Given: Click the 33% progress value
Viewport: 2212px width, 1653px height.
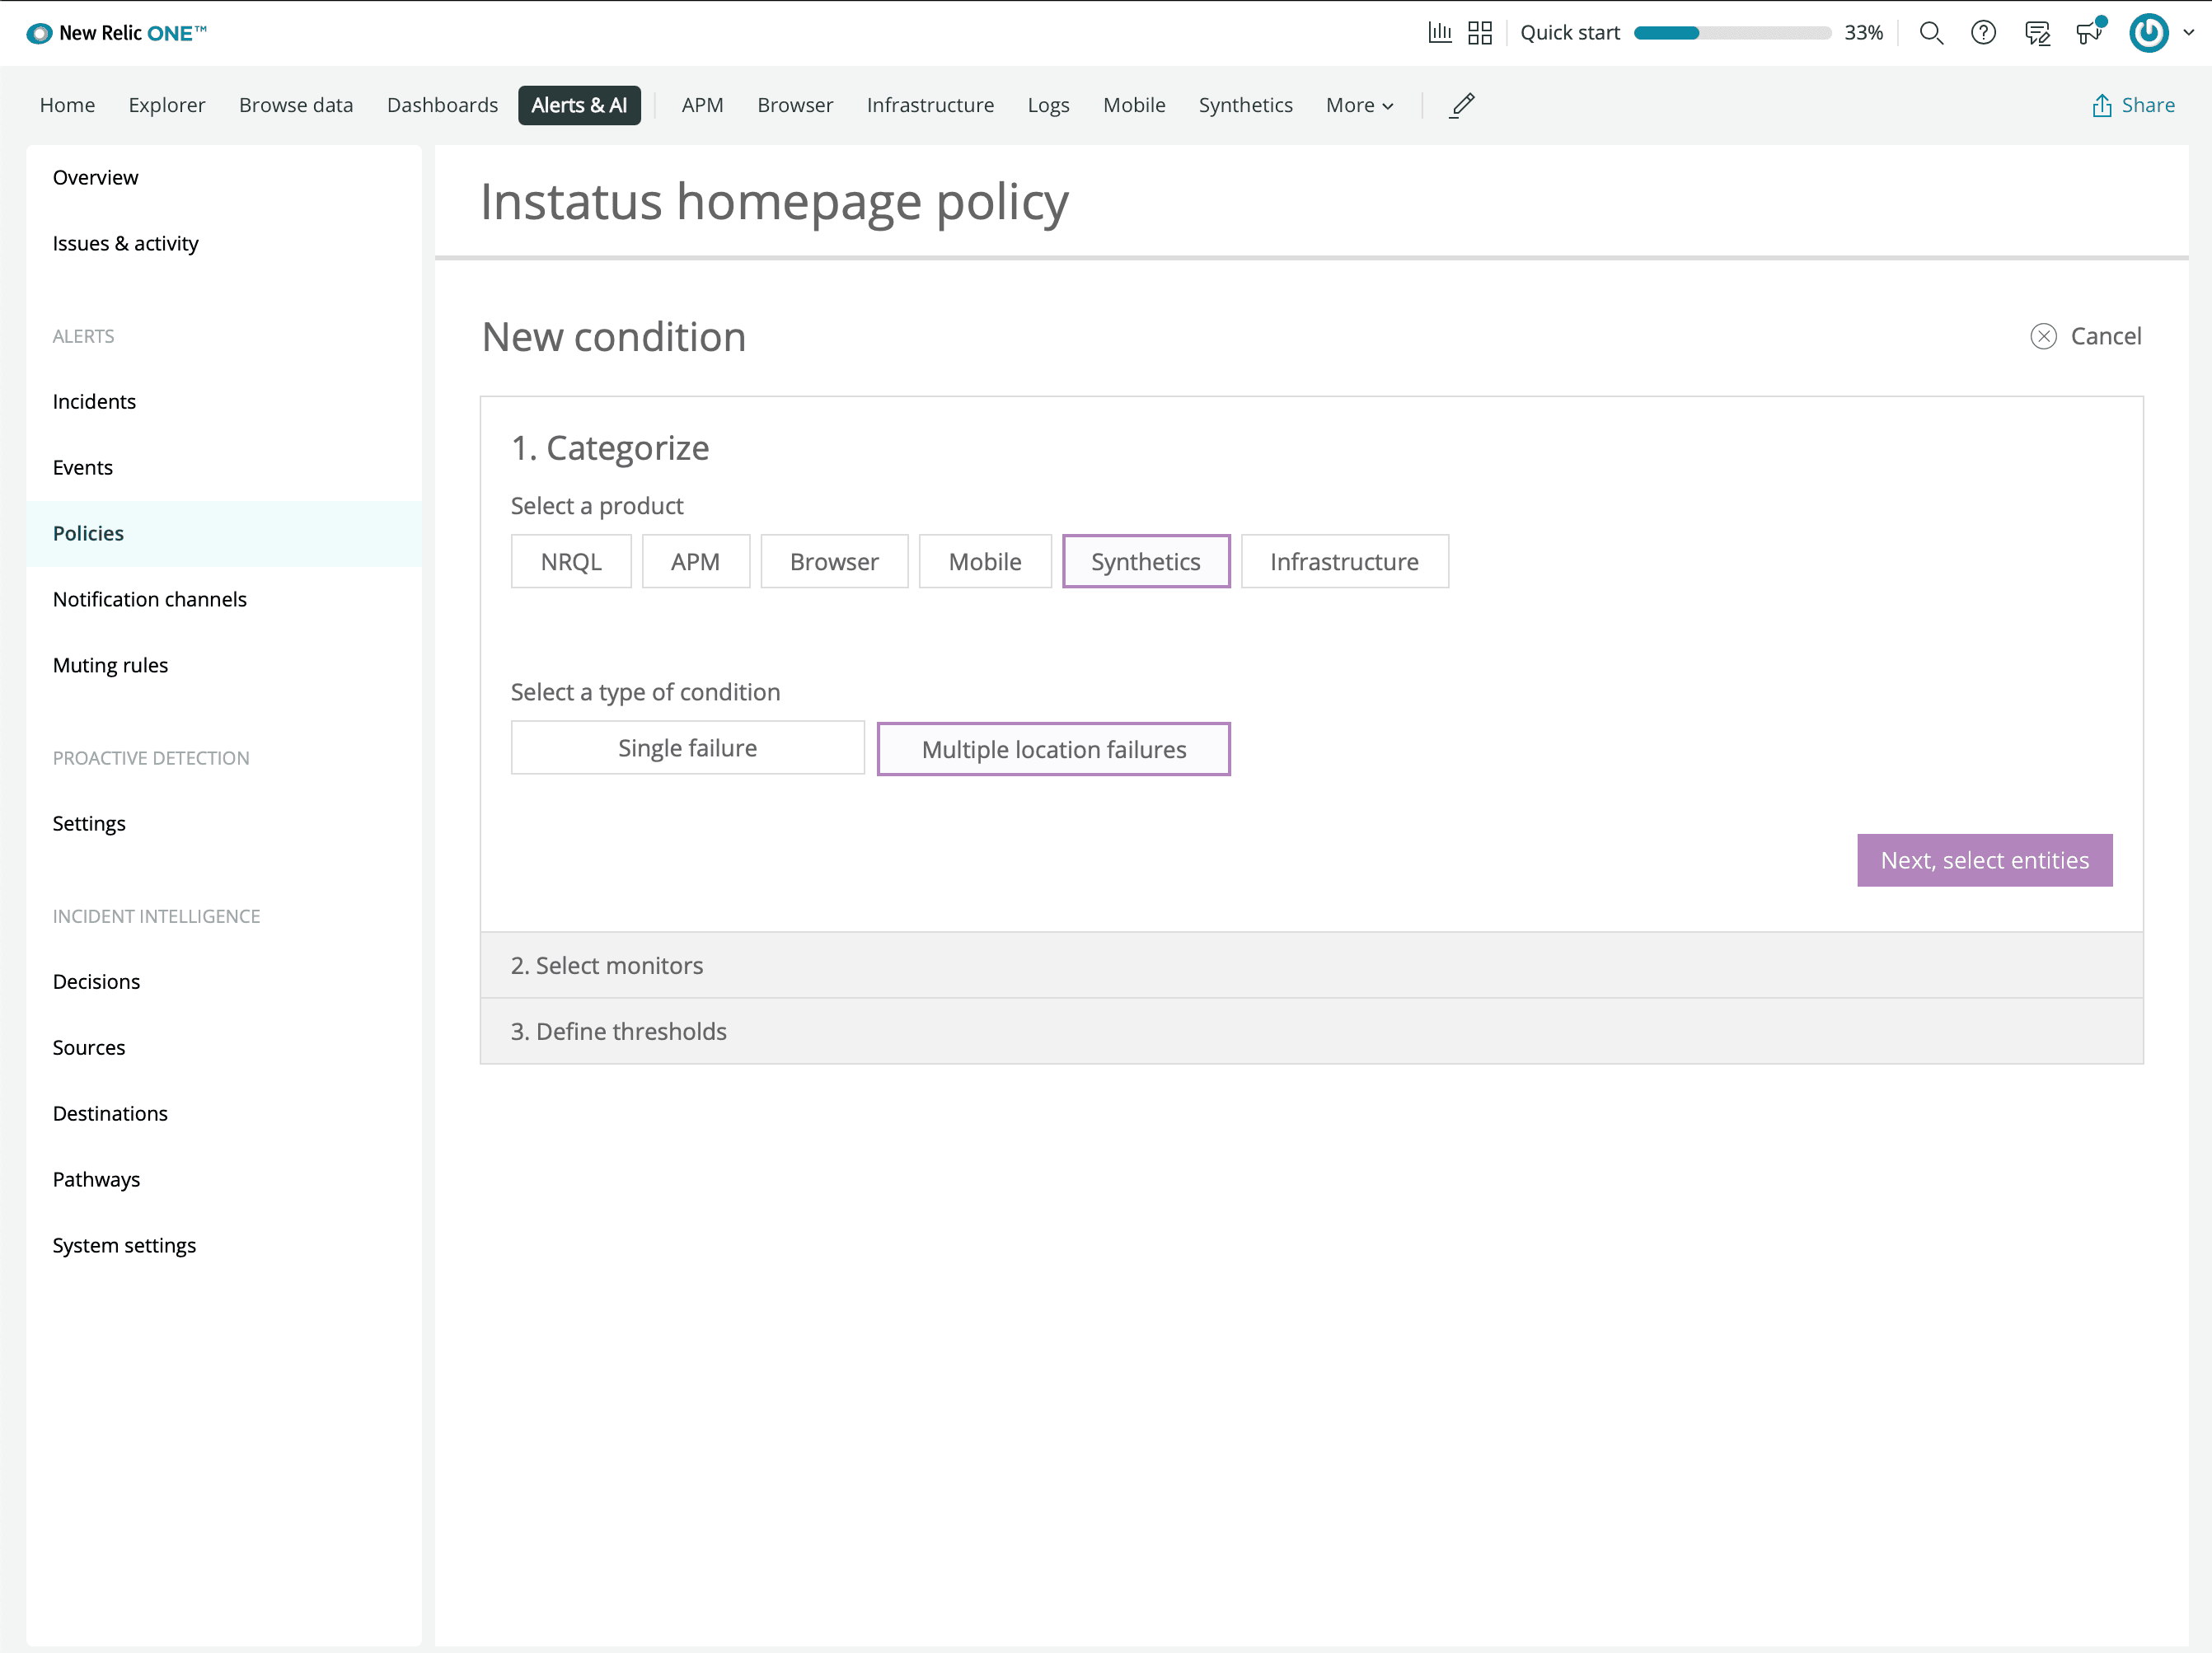Looking at the screenshot, I should [1863, 33].
